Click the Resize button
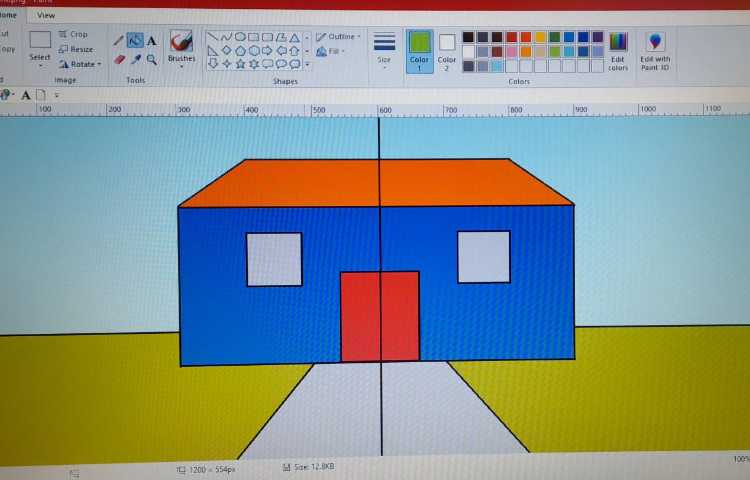750x480 pixels. tap(76, 49)
